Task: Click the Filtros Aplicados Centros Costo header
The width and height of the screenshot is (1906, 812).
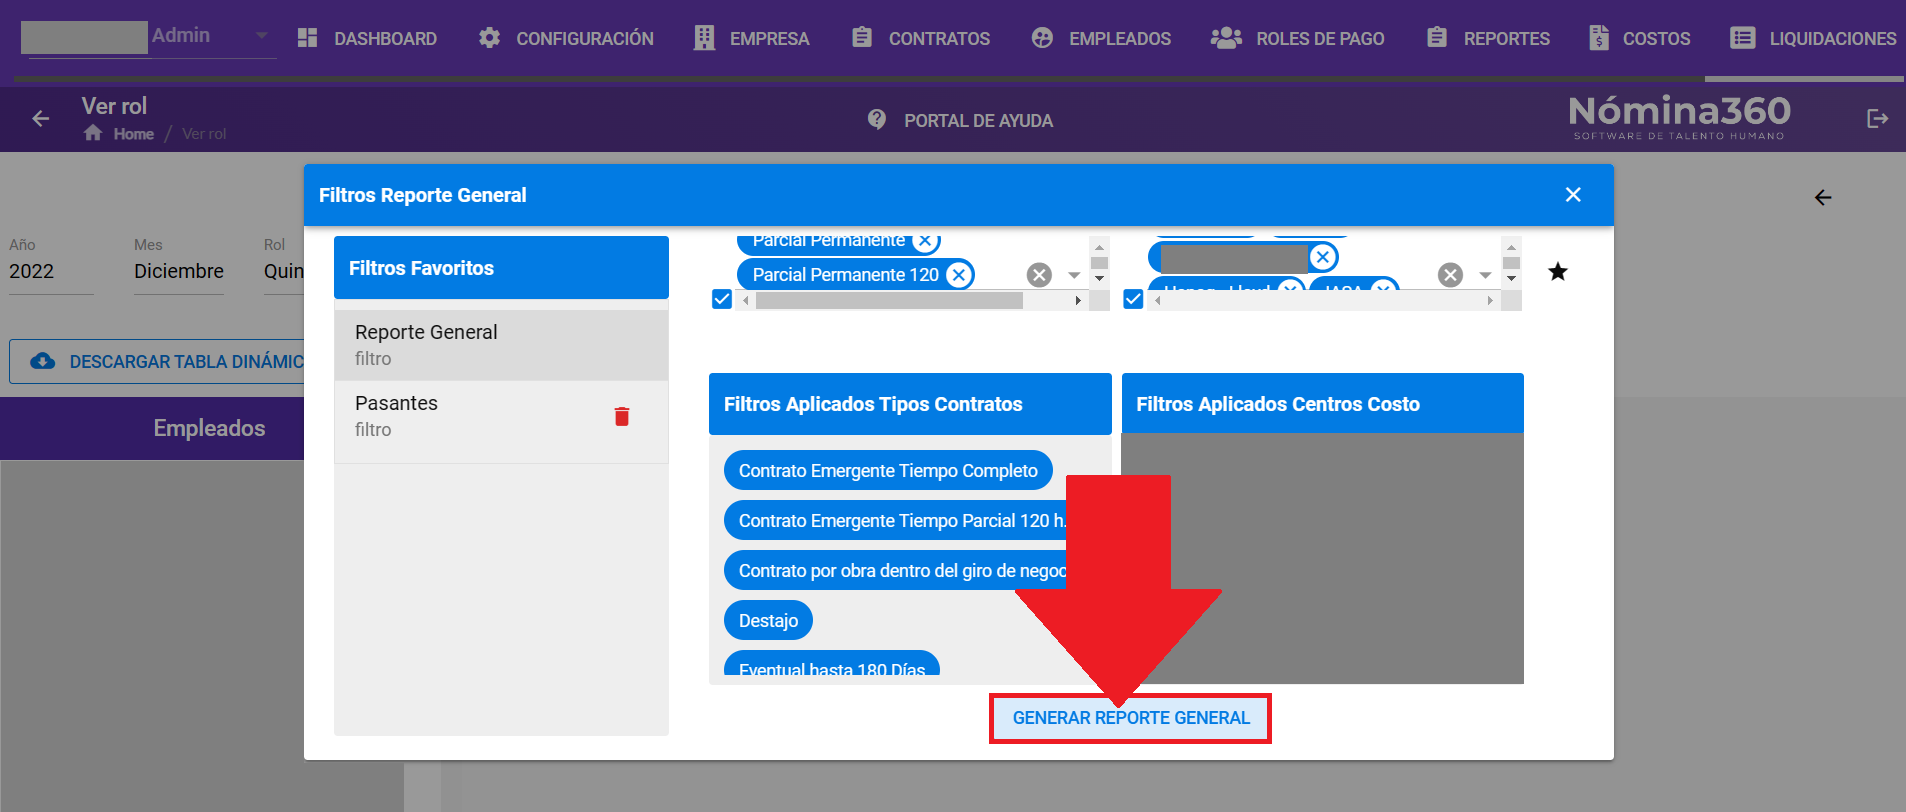Action: (x=1323, y=404)
